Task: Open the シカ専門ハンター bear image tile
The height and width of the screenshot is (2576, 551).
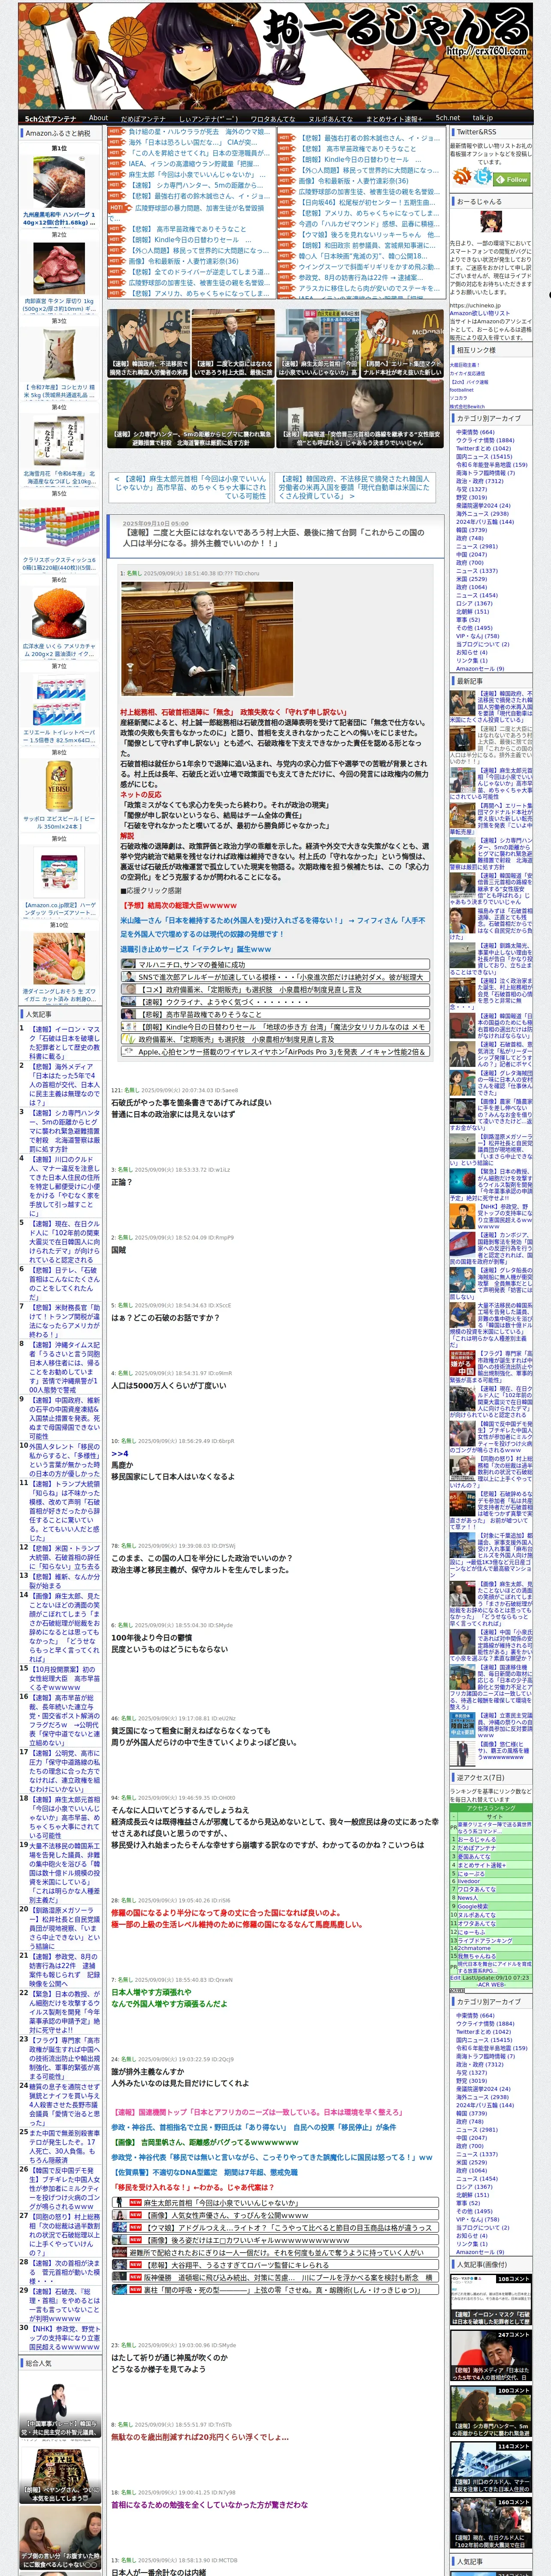Action: coord(191,413)
